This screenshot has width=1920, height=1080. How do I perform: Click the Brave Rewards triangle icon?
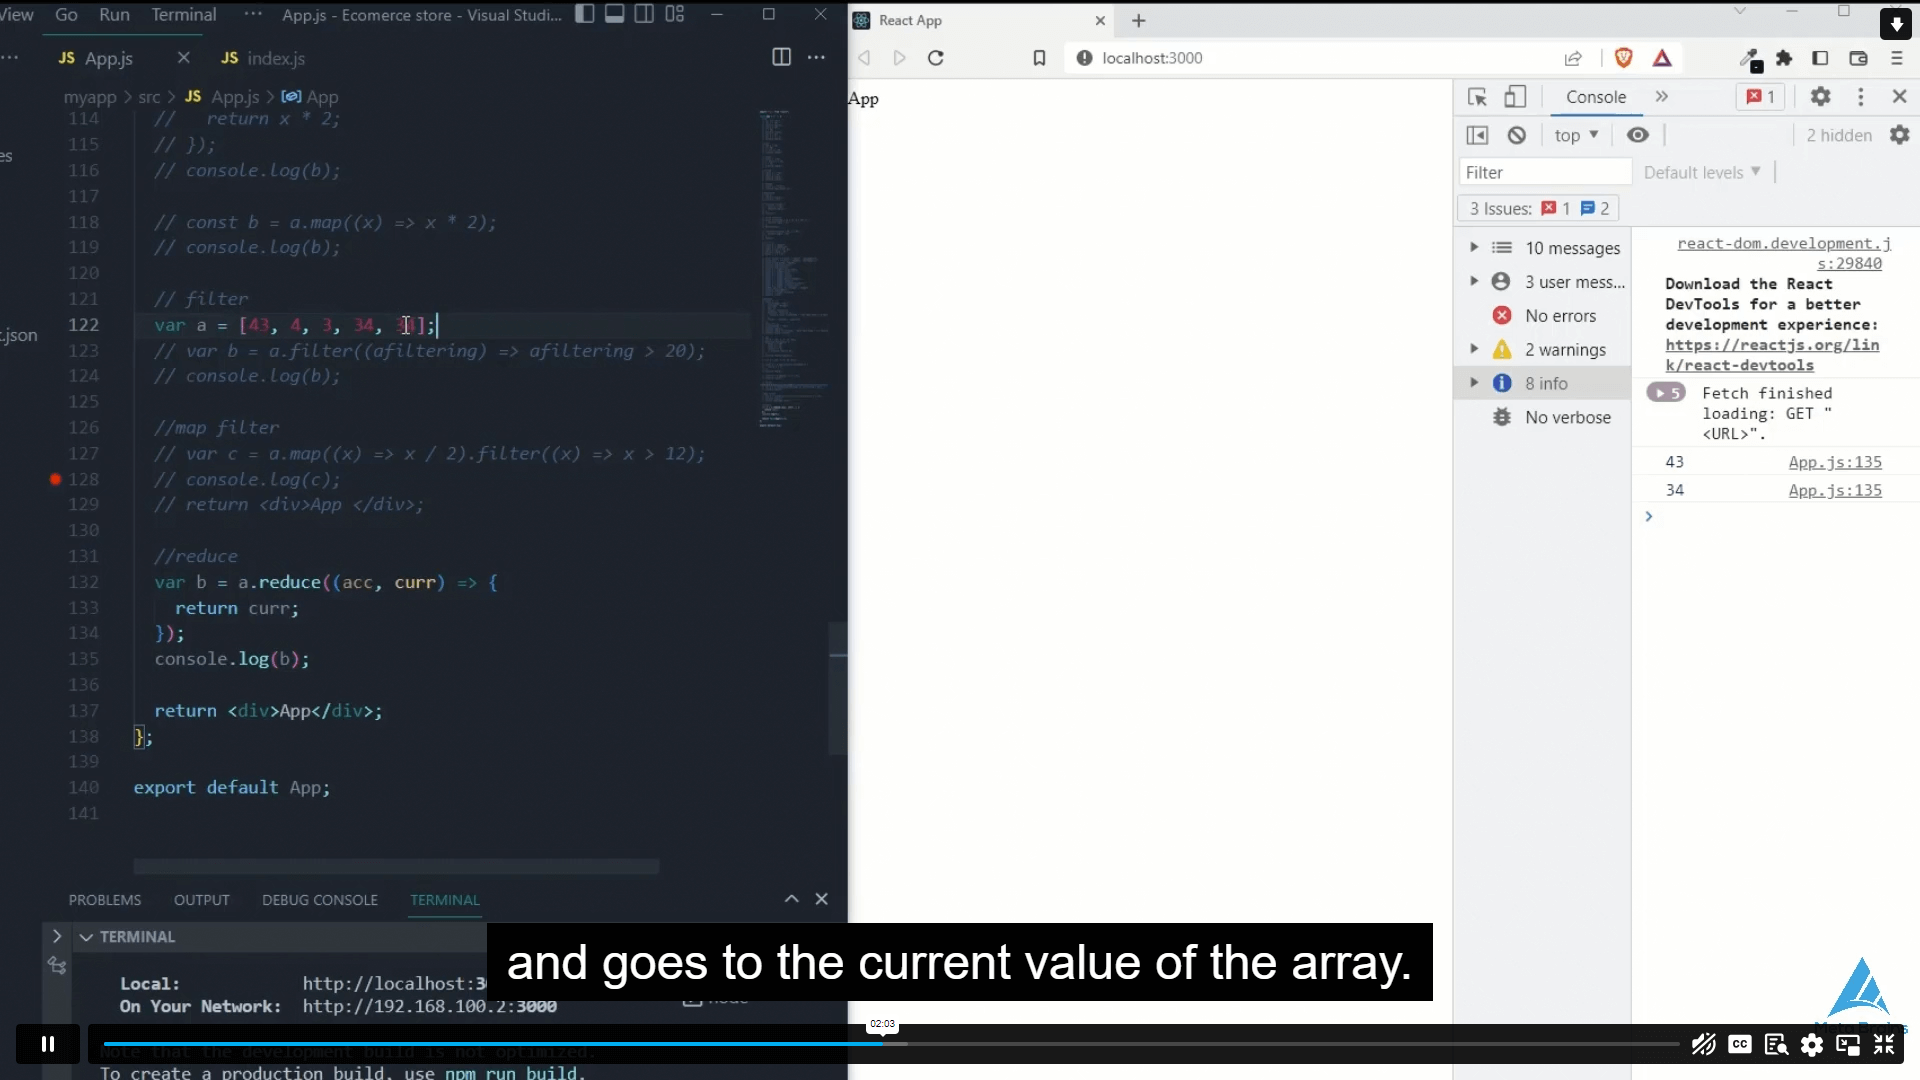point(1662,58)
